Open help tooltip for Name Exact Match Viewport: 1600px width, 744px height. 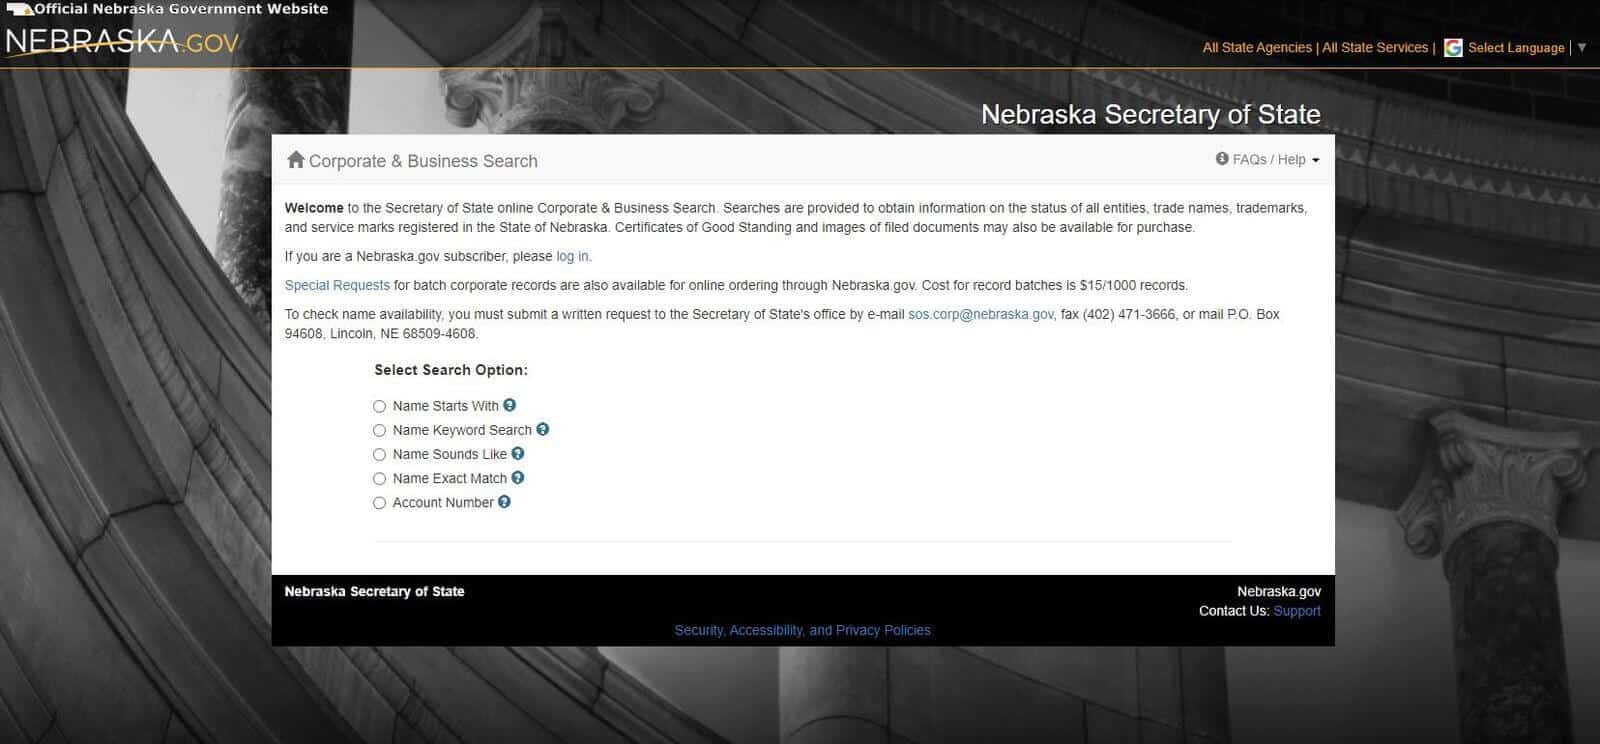pos(518,478)
